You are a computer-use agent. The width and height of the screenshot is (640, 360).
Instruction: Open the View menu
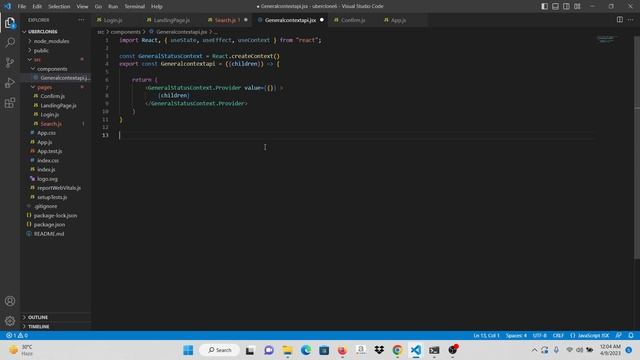pyautogui.click(x=82, y=7)
